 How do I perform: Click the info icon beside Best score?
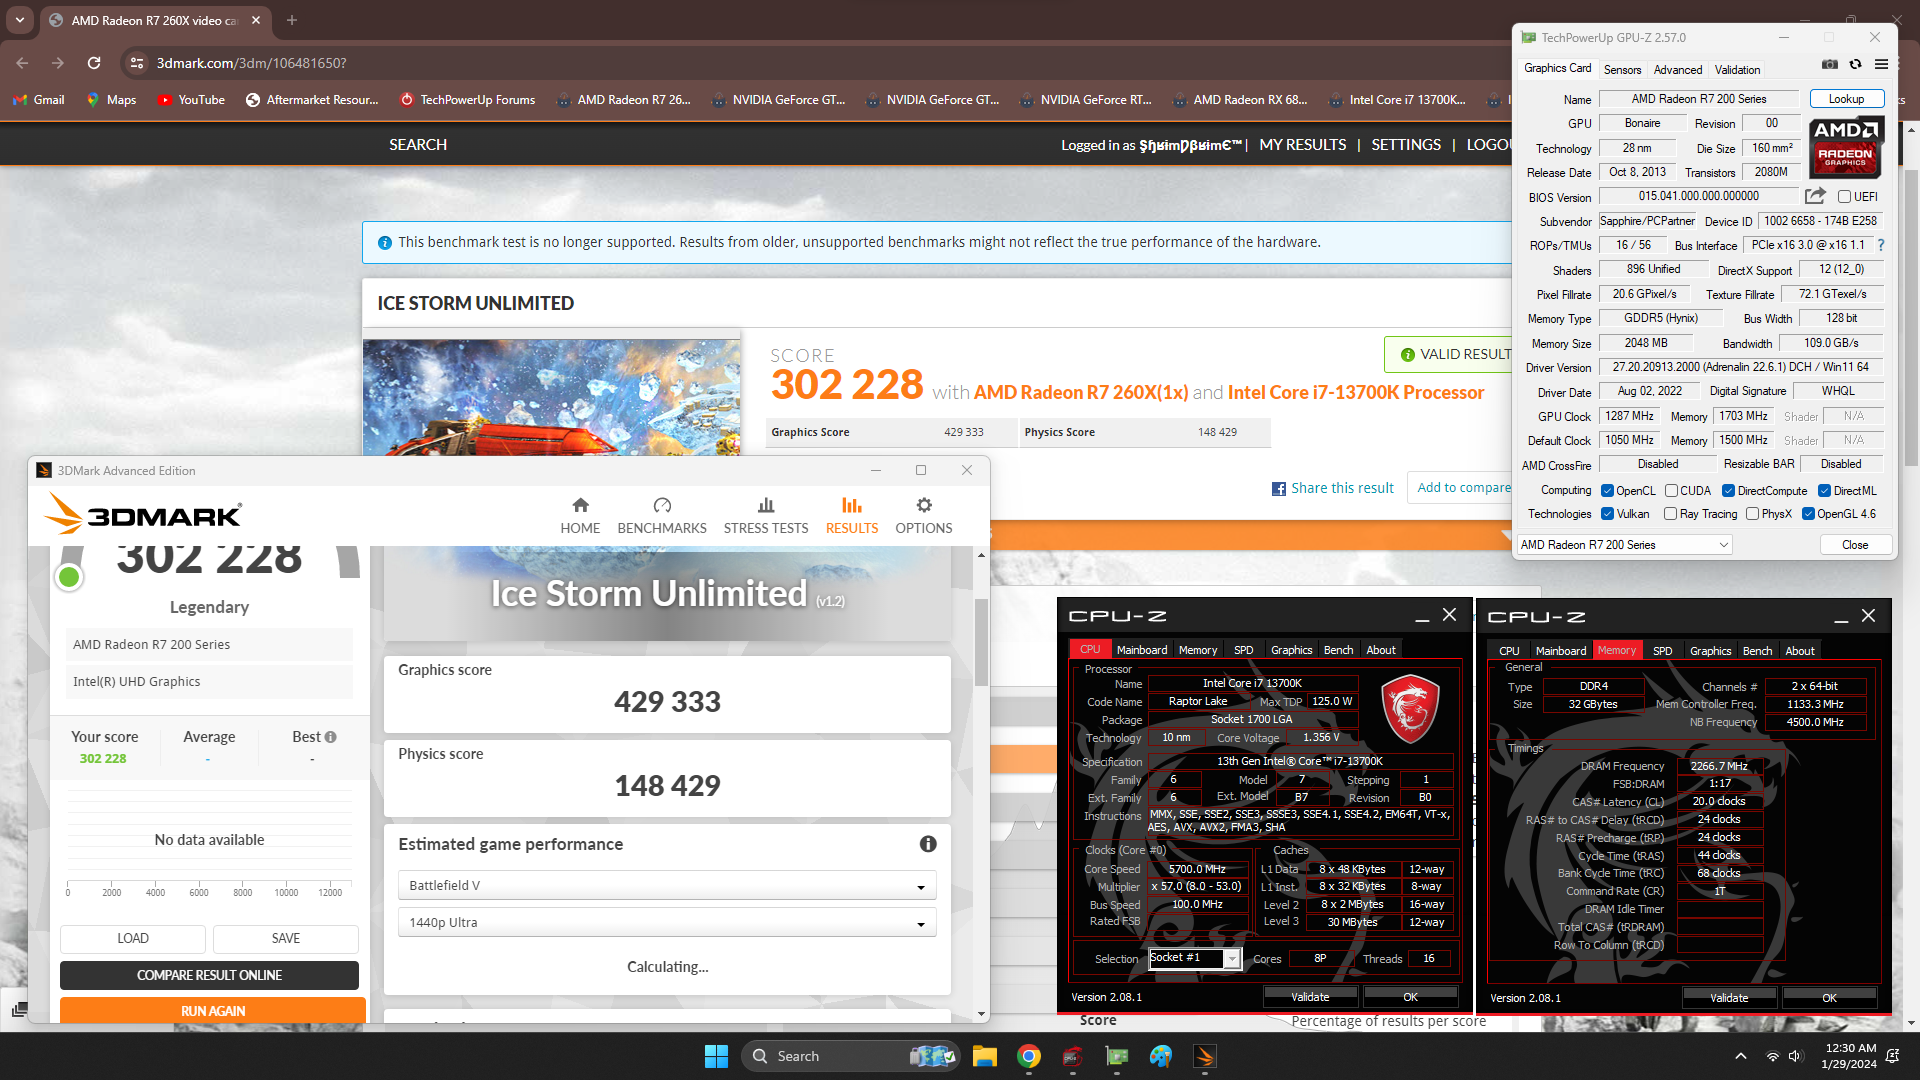click(330, 737)
